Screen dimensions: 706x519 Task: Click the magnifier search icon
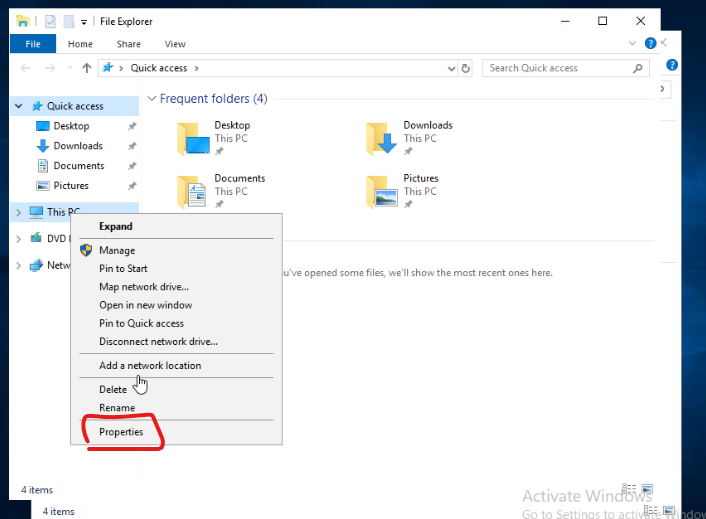(x=638, y=68)
